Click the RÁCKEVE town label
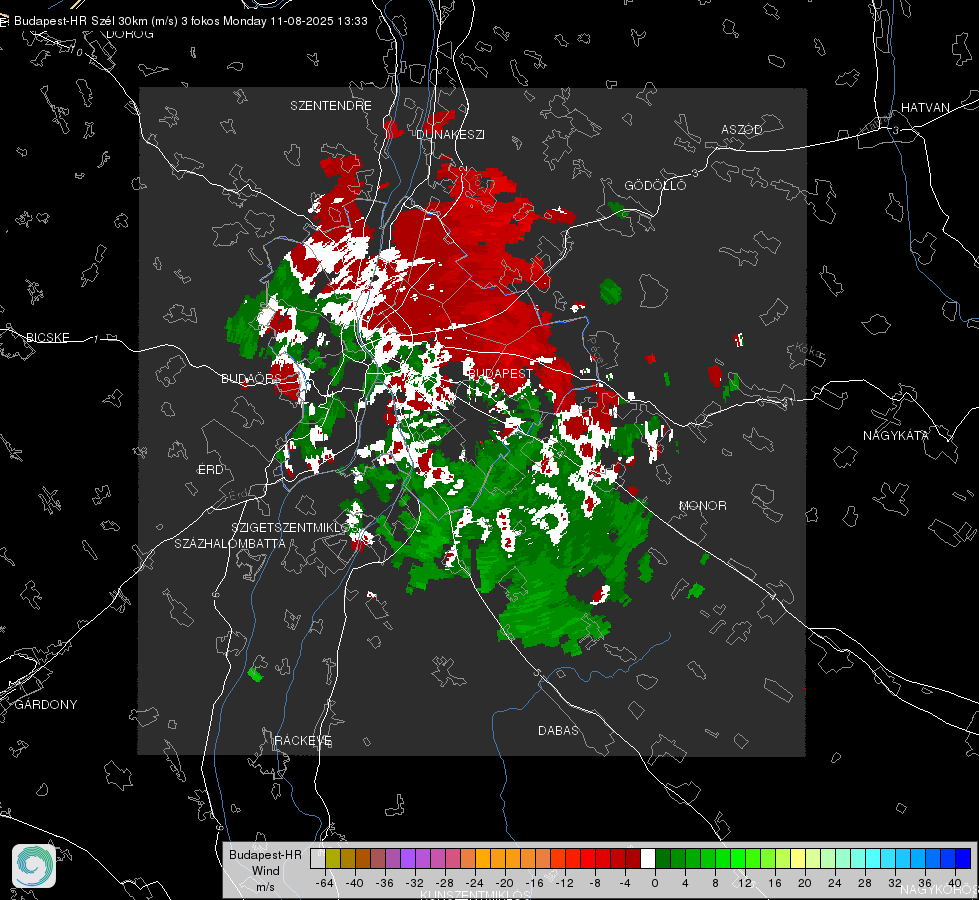The height and width of the screenshot is (900, 979). point(303,740)
